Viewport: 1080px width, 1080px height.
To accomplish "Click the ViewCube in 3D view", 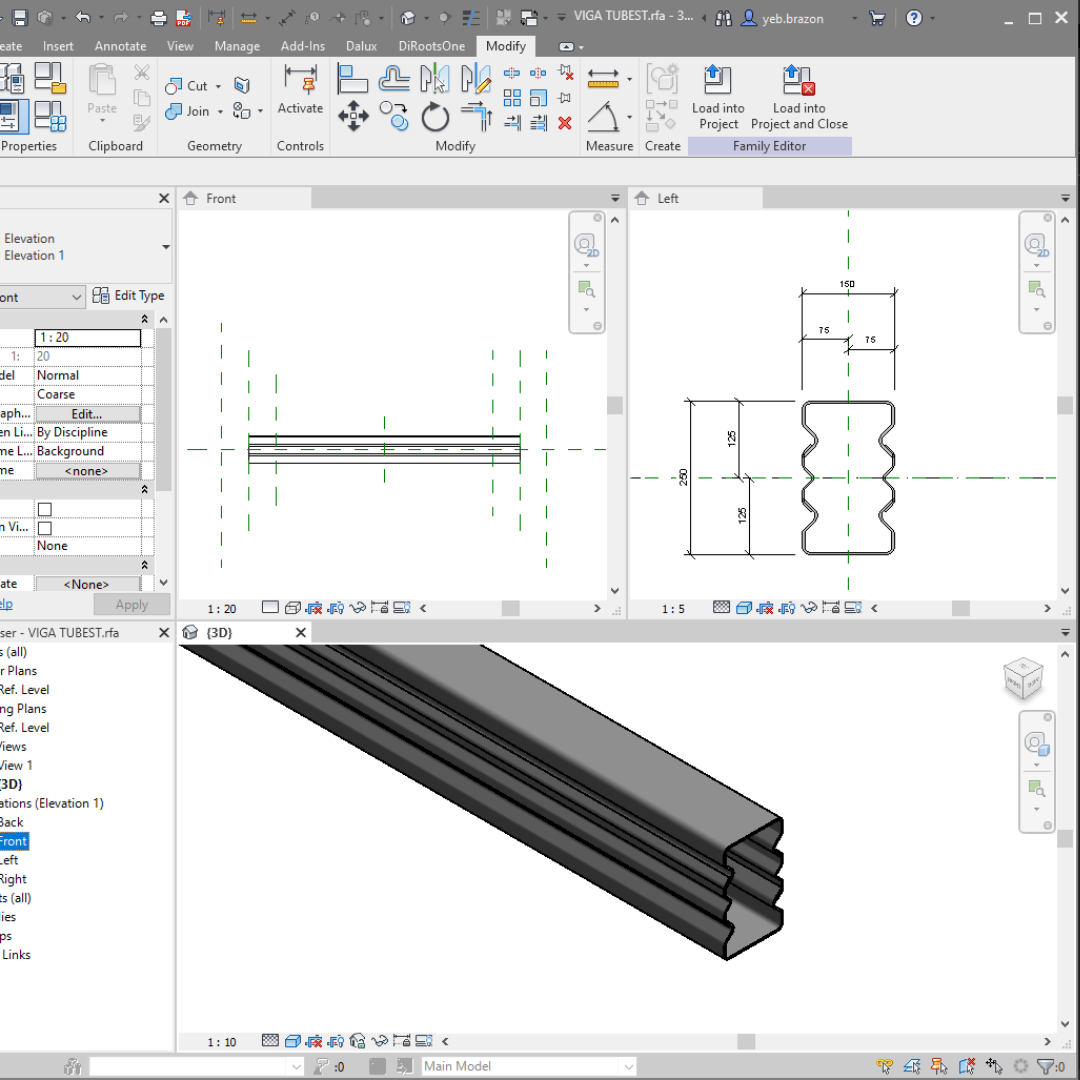I will click(1022, 679).
